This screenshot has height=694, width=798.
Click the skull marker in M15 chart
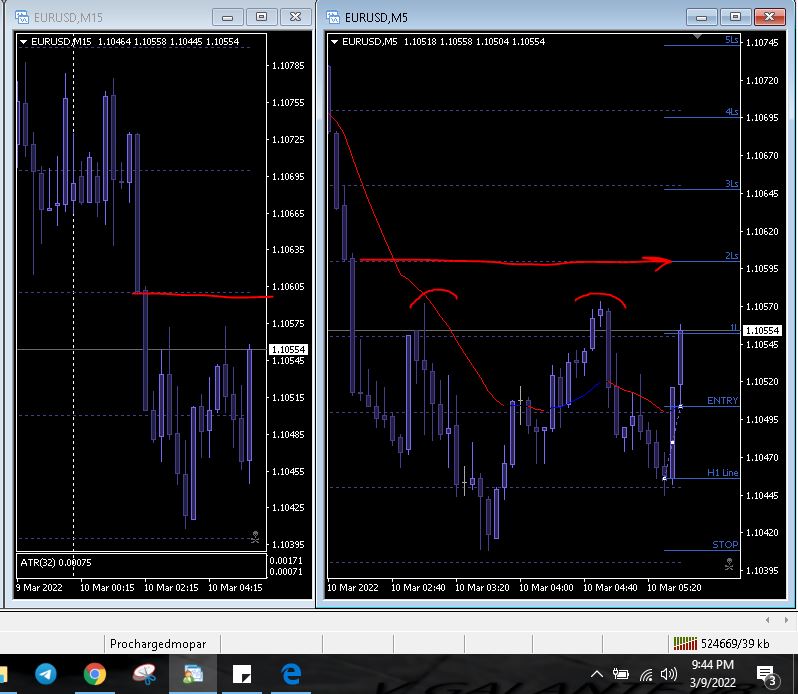point(255,537)
